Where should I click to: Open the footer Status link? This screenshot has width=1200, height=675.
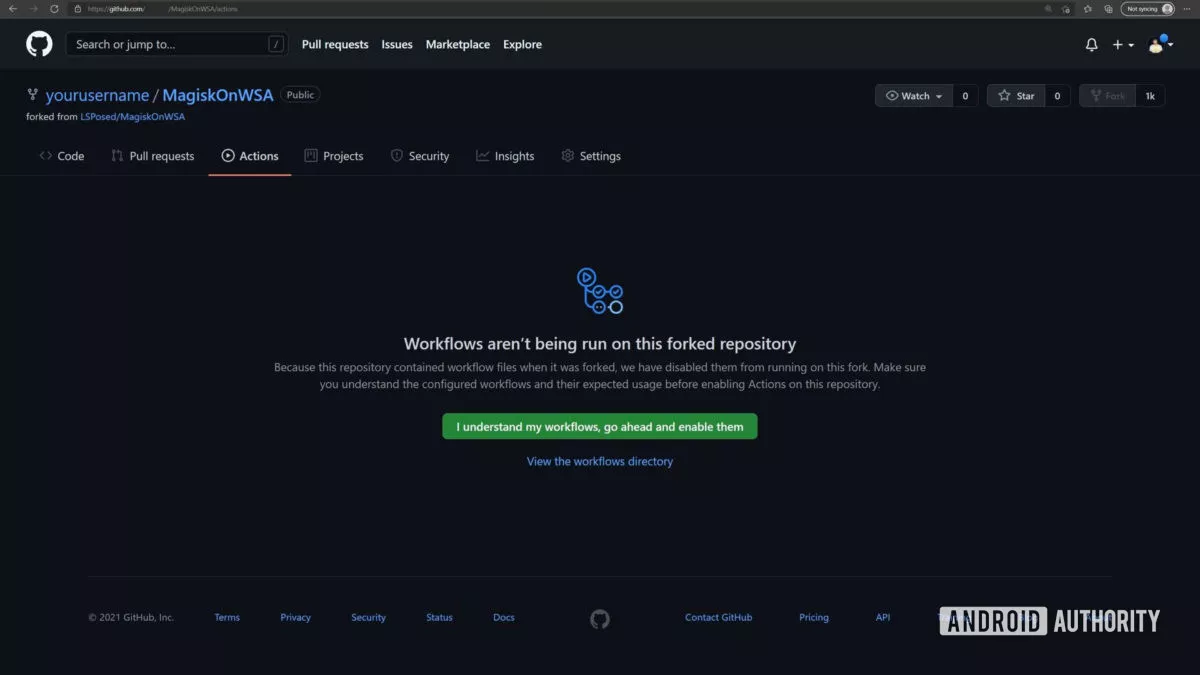click(439, 618)
